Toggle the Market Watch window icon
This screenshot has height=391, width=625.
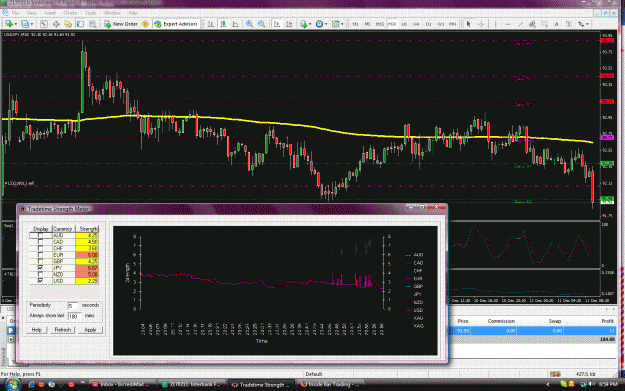click(x=44, y=24)
